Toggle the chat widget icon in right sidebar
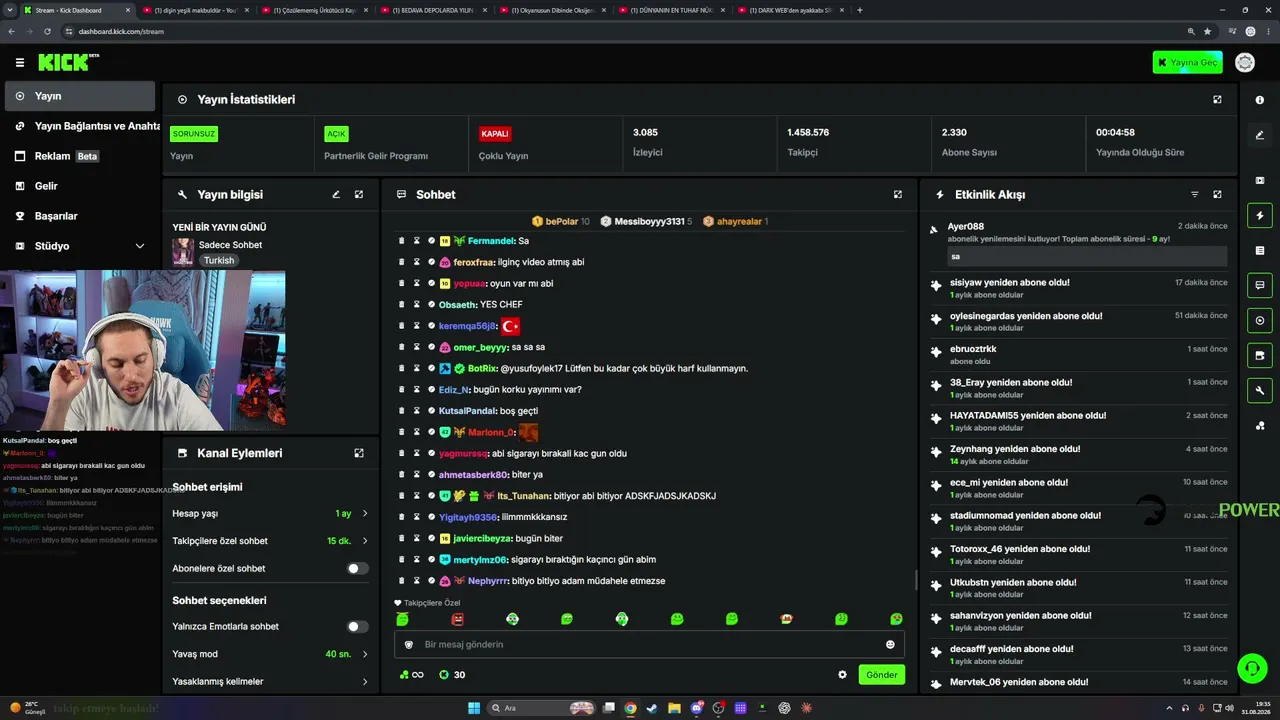 click(x=1260, y=285)
